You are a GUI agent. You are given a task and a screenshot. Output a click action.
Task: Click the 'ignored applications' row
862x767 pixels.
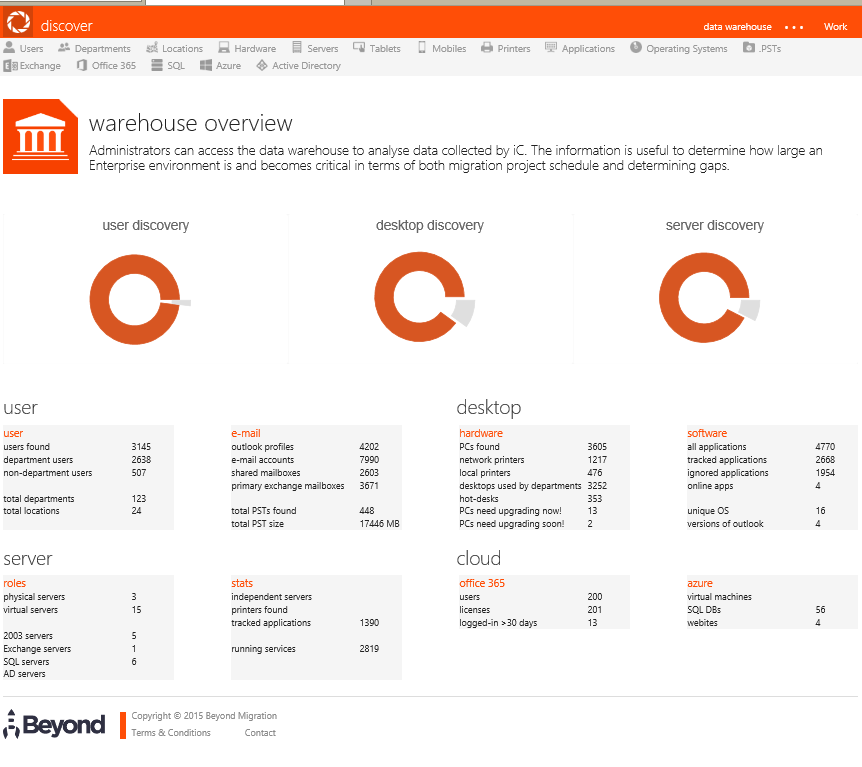point(772,472)
